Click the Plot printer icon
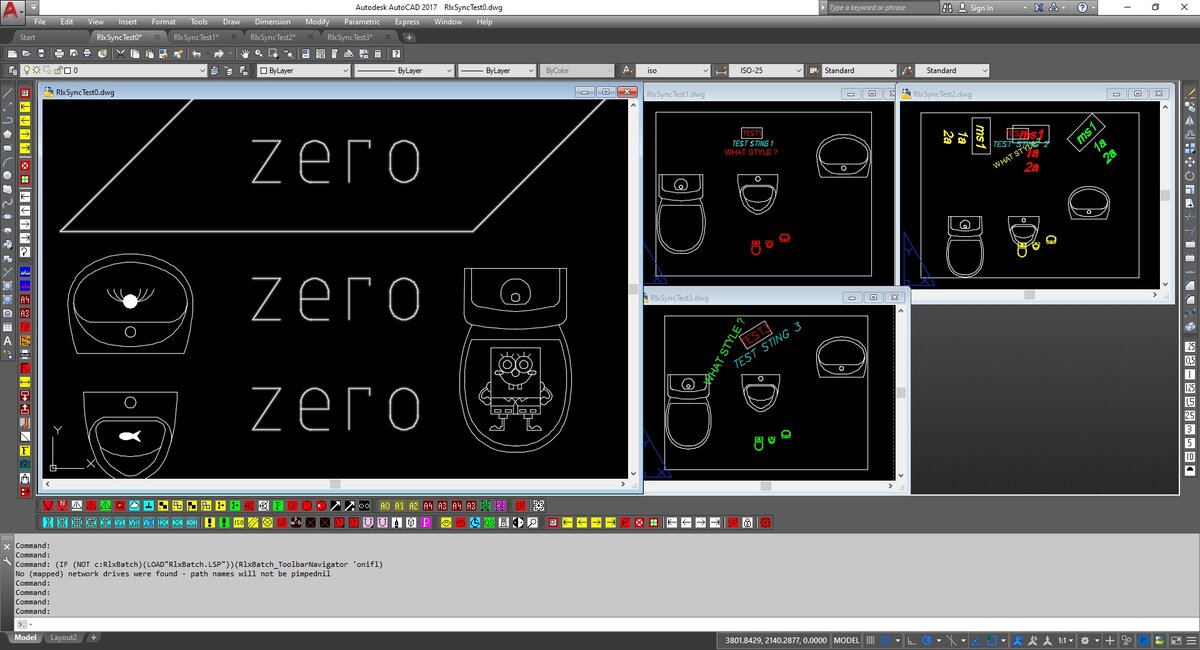1200x650 pixels. 60,53
